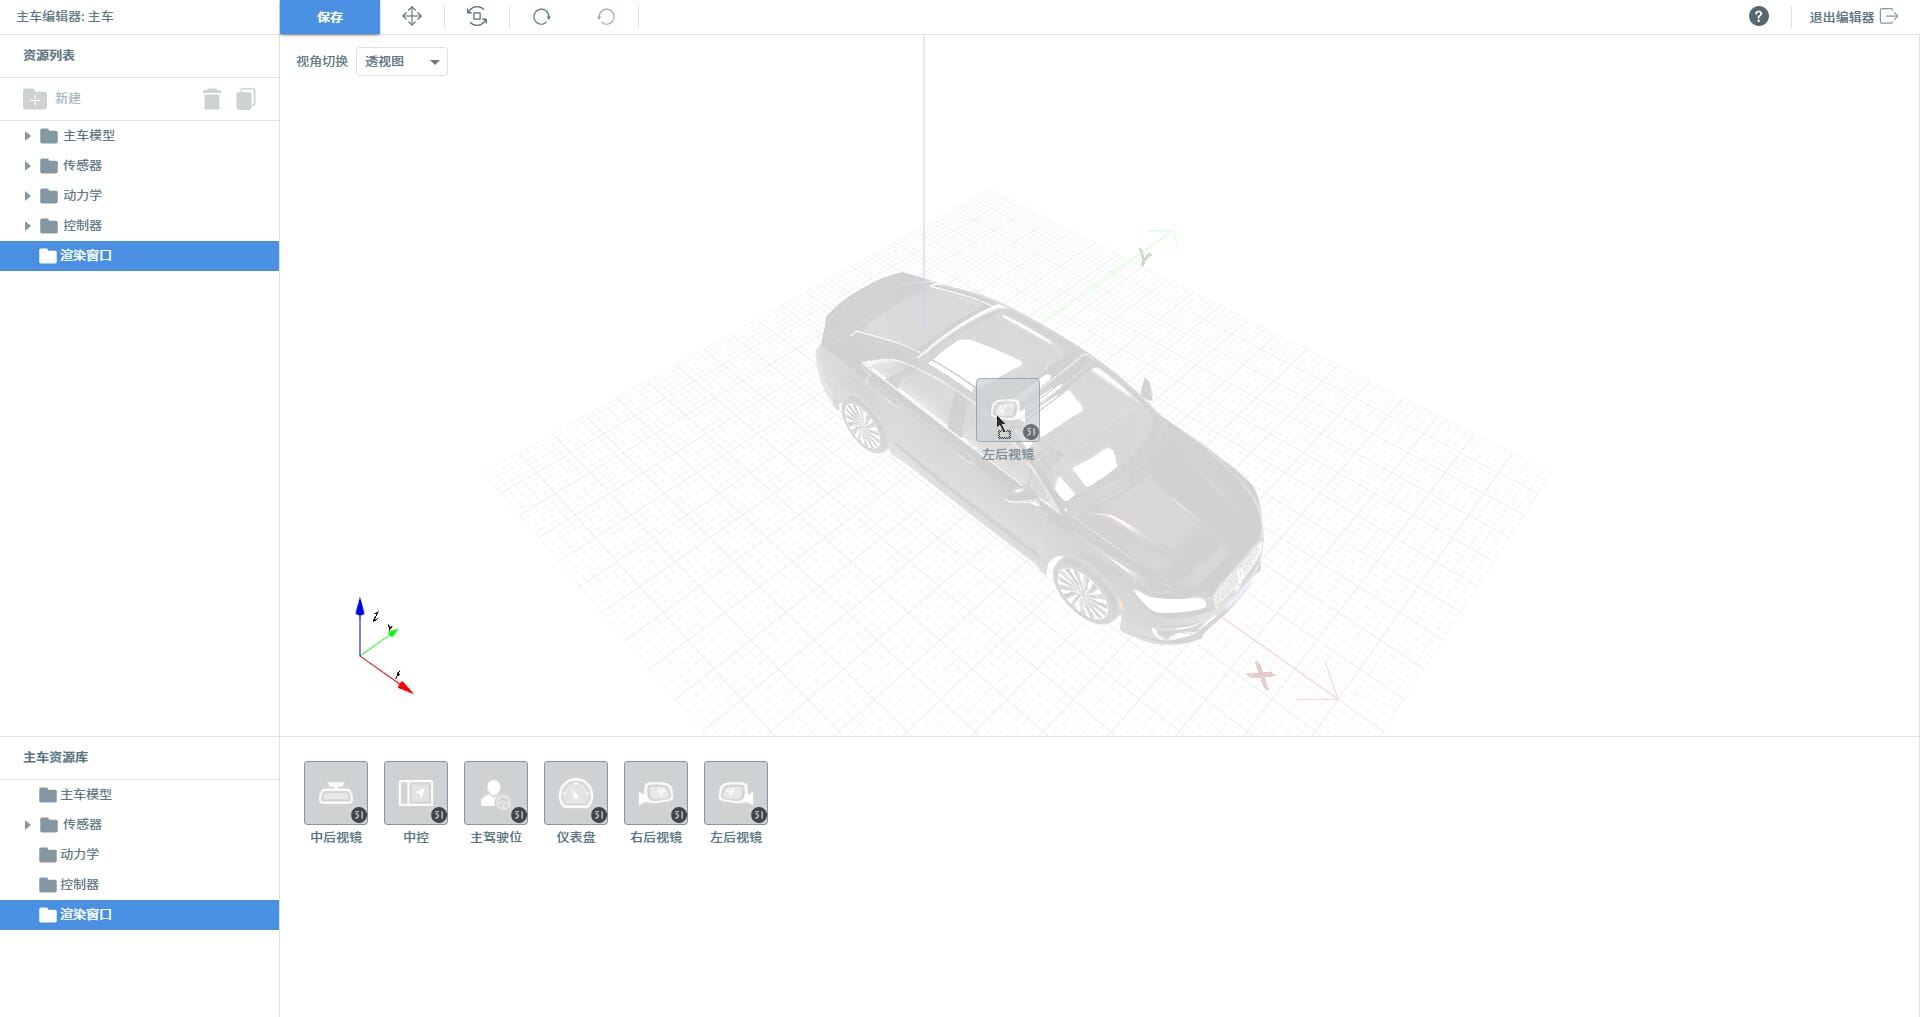Viewport: 1920px width, 1017px height.
Task: Click the redo rotate icon
Action: [542, 16]
